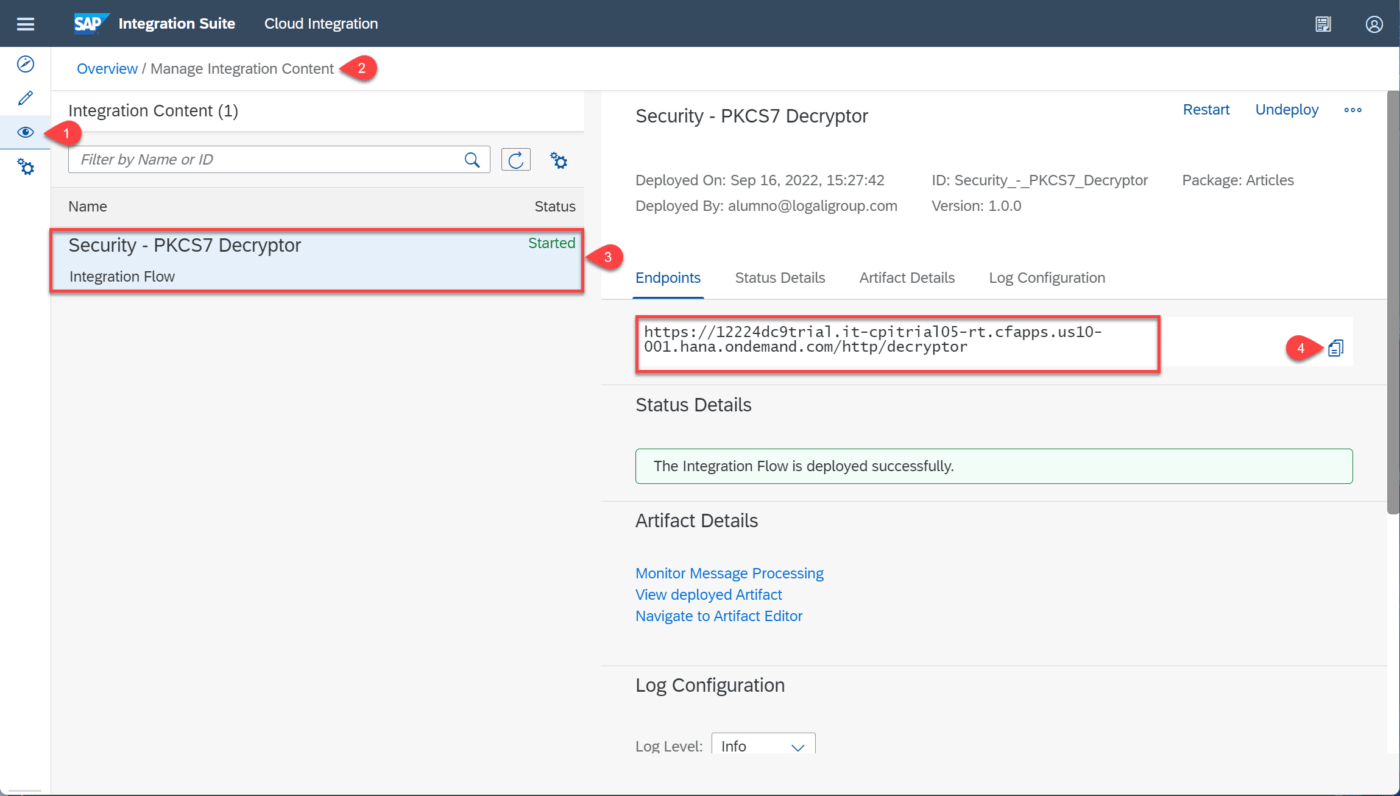
Task: Switch to the Endpoints tab
Action: click(668, 278)
